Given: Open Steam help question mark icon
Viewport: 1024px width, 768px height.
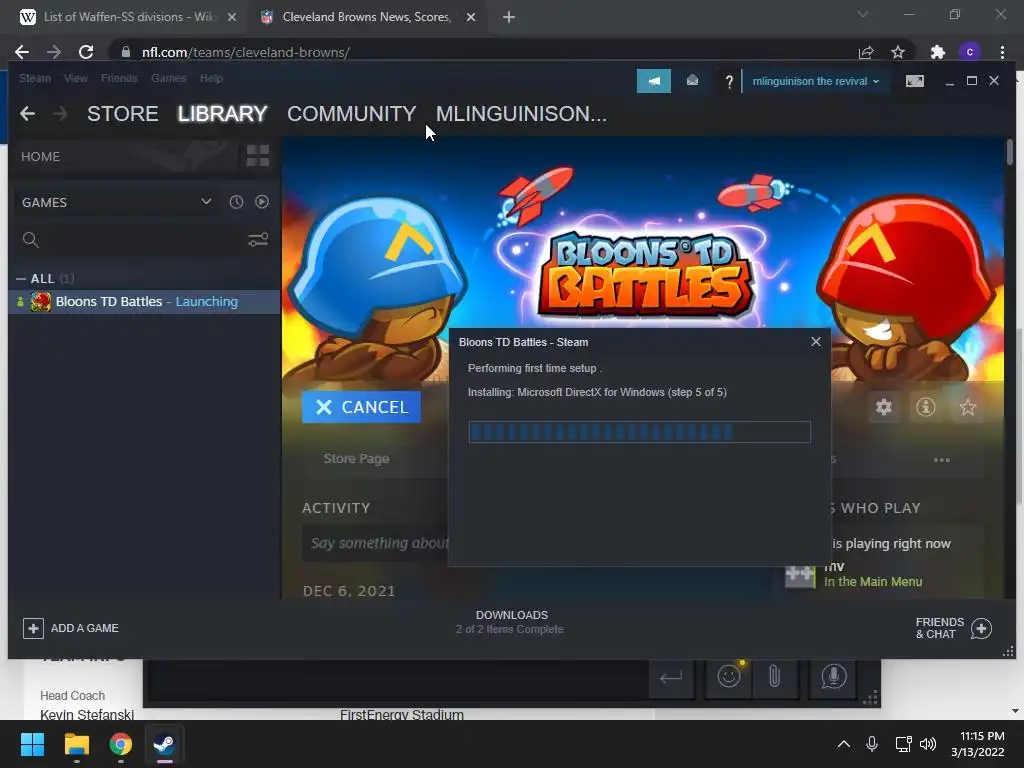Looking at the screenshot, I should [x=729, y=82].
